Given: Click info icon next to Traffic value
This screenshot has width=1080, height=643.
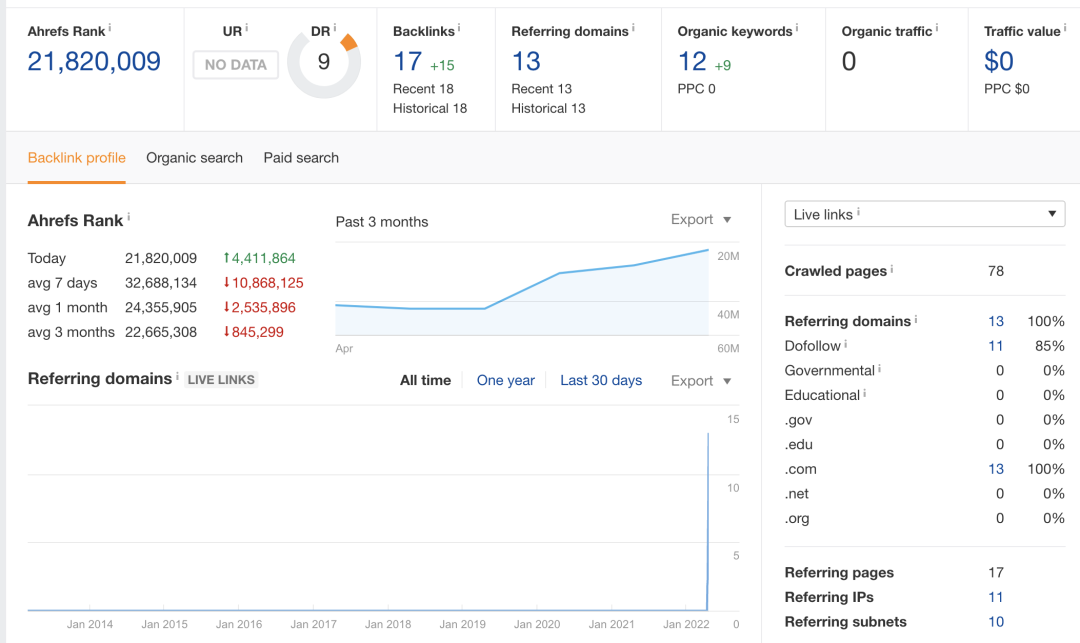Looking at the screenshot, I should click(x=1064, y=28).
